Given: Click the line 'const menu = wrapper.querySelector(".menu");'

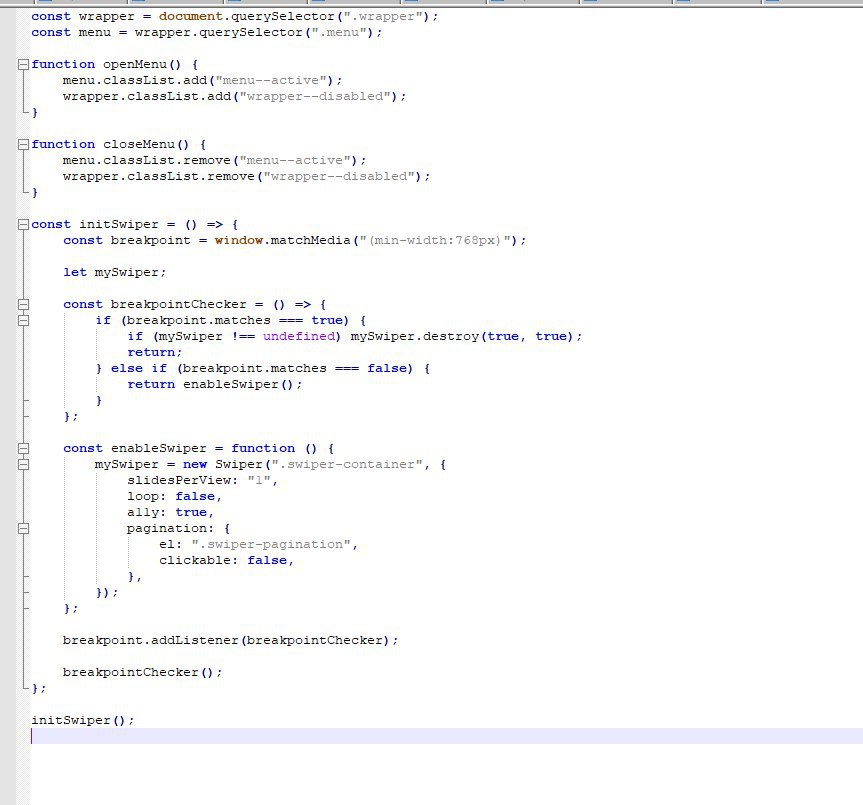Looking at the screenshot, I should 206,32.
